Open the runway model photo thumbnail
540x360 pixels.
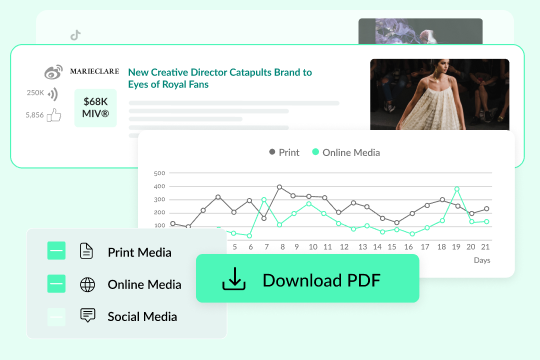(439, 94)
